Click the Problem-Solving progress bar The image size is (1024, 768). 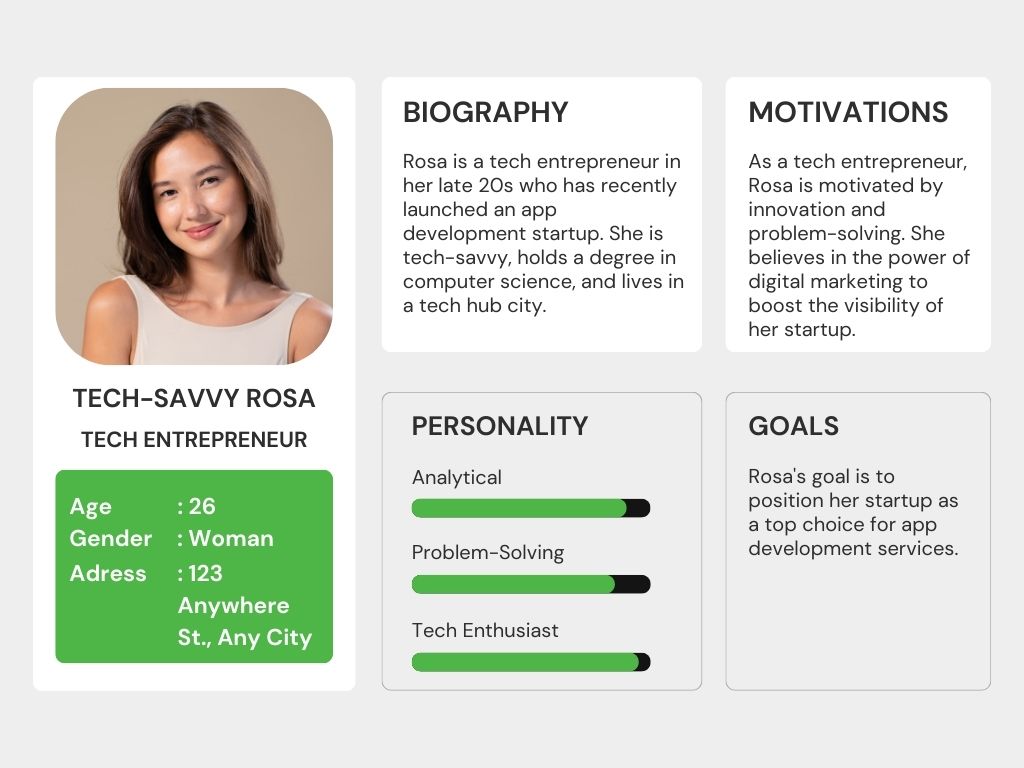531,584
